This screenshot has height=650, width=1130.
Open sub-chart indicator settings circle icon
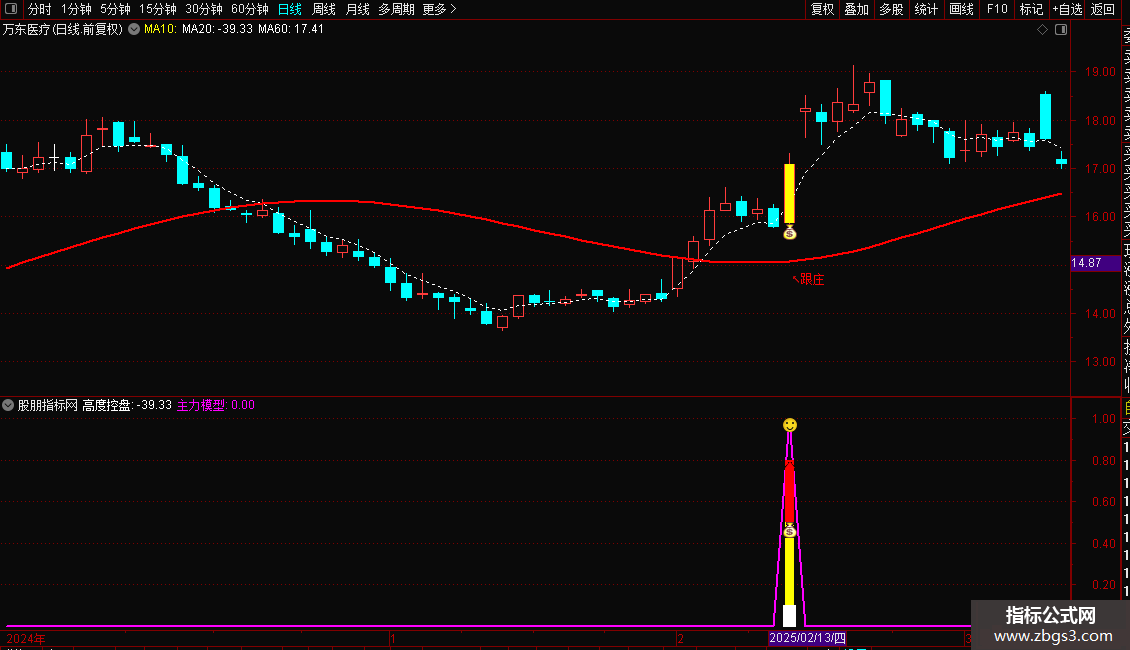click(x=8, y=405)
